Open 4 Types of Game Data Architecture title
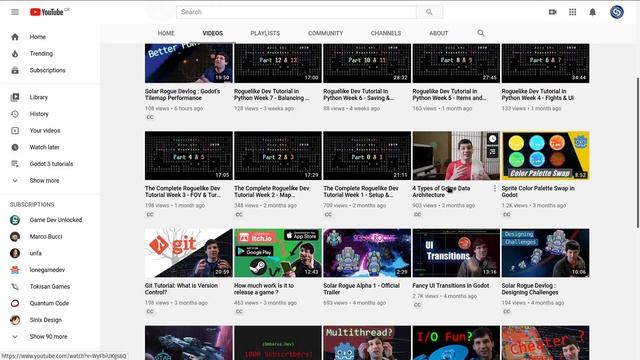640x360 pixels. pyautogui.click(x=441, y=192)
